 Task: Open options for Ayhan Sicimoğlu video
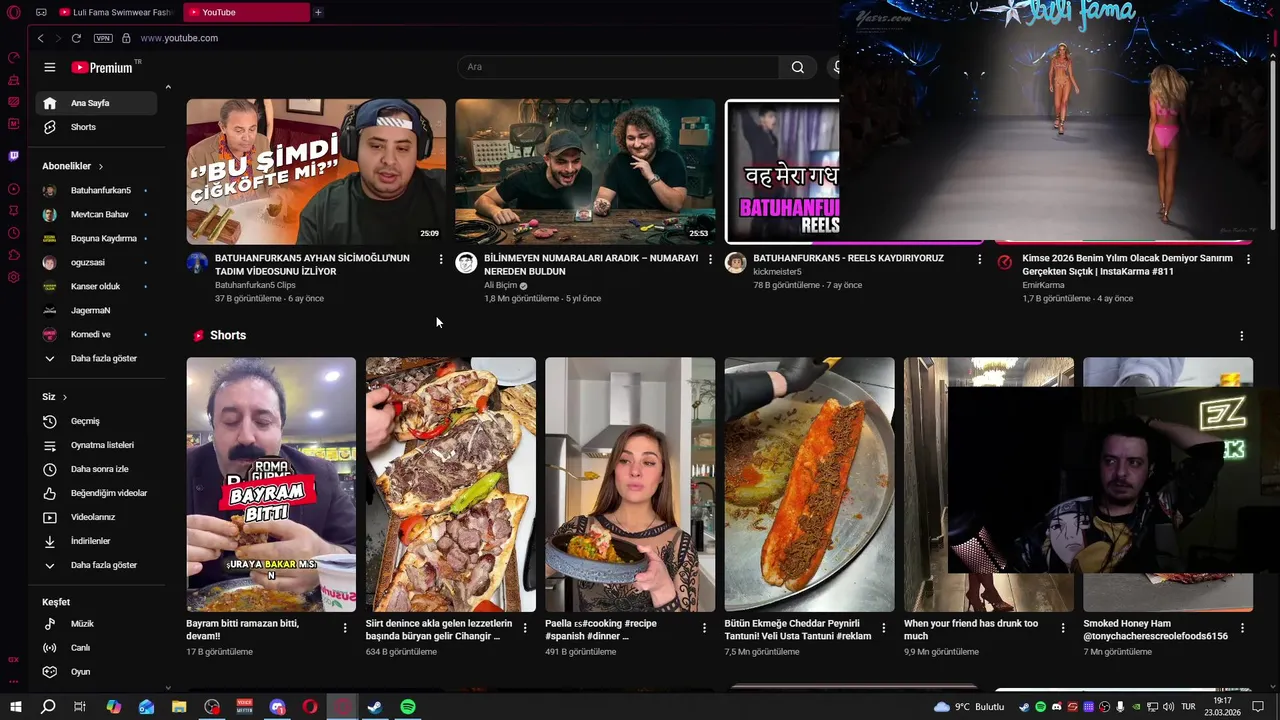tap(441, 259)
